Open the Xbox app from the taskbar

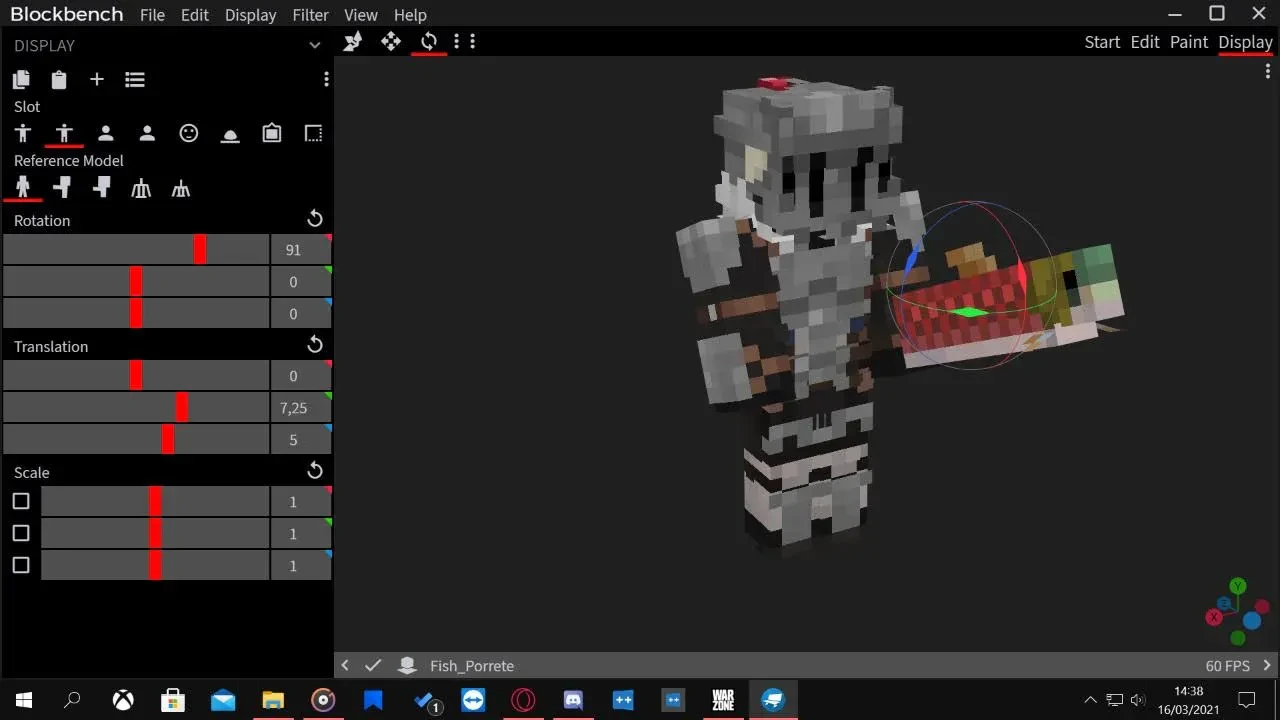pos(123,700)
